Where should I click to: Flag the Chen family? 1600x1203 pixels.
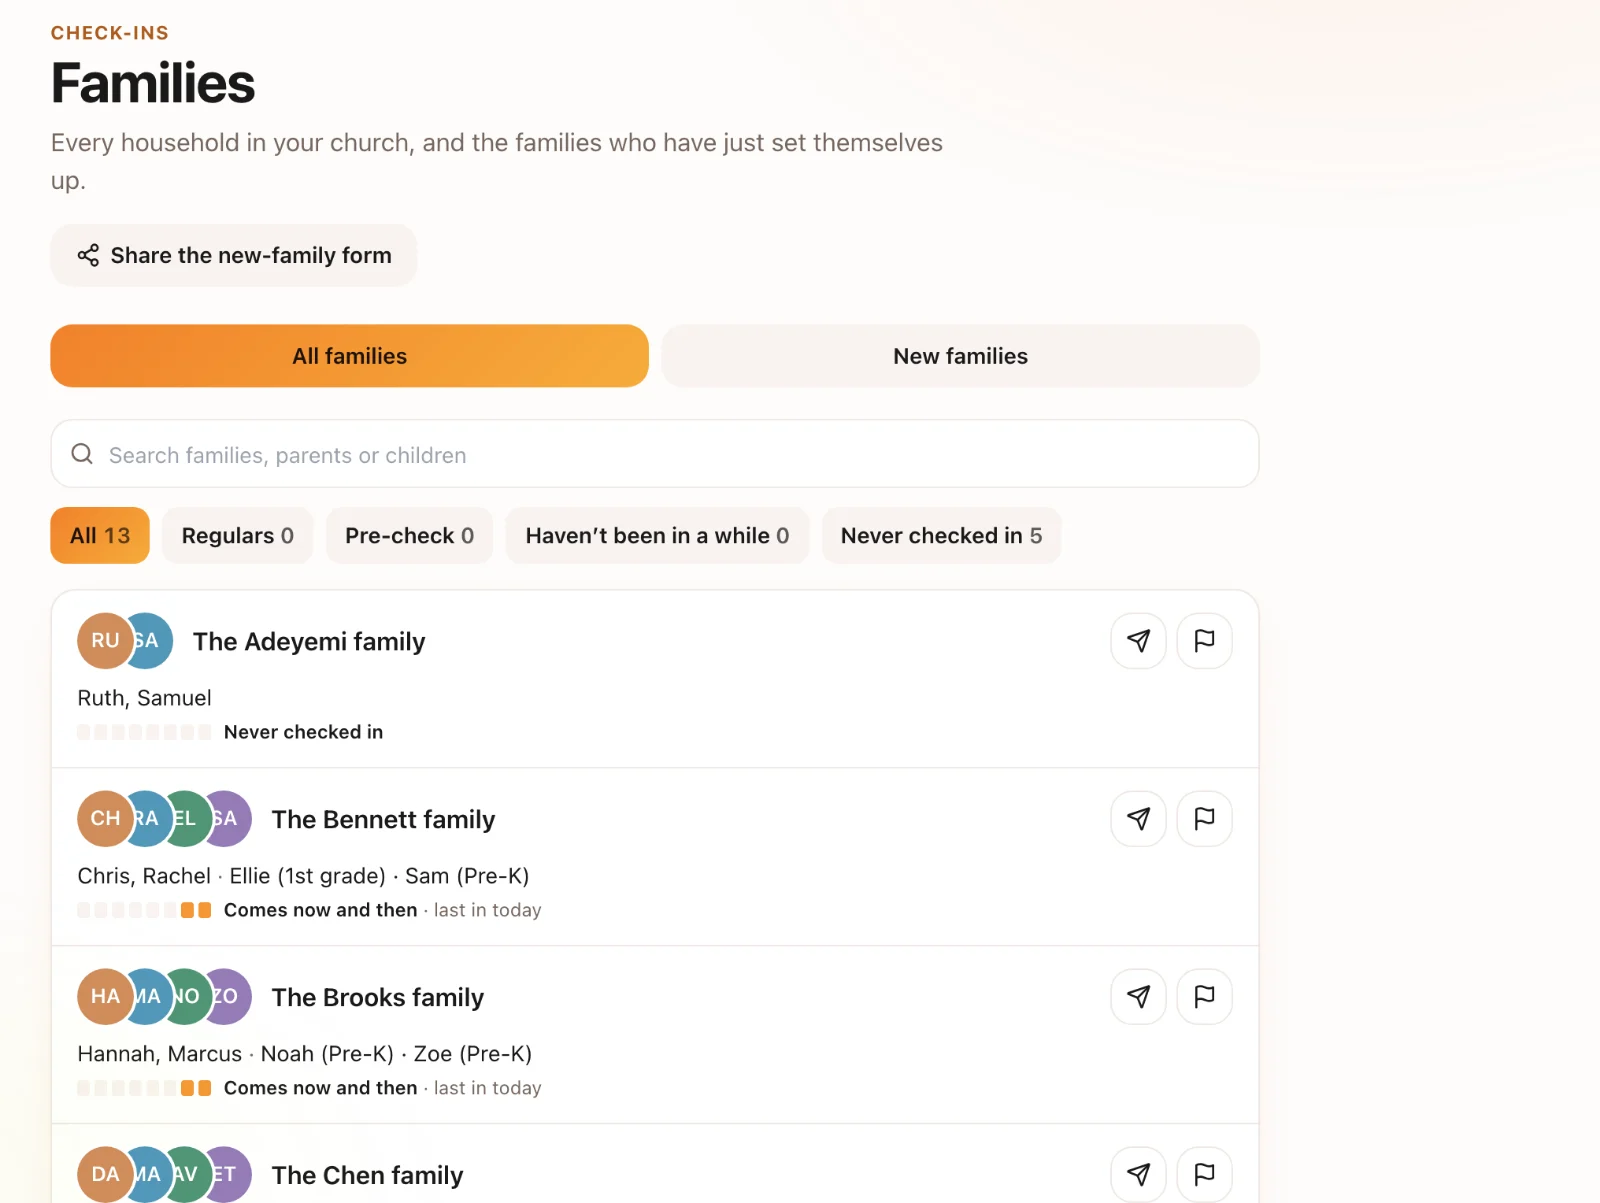1204,1174
